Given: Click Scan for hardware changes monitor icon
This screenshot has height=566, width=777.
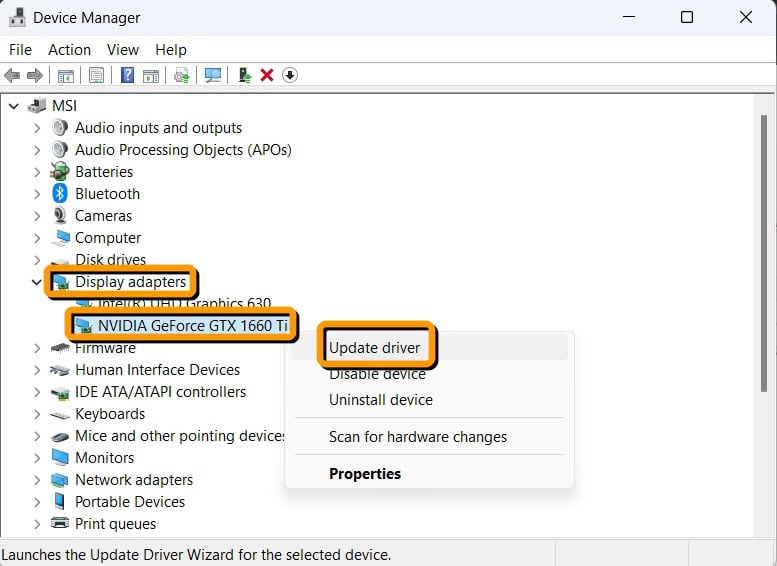Looking at the screenshot, I should pyautogui.click(x=212, y=76).
